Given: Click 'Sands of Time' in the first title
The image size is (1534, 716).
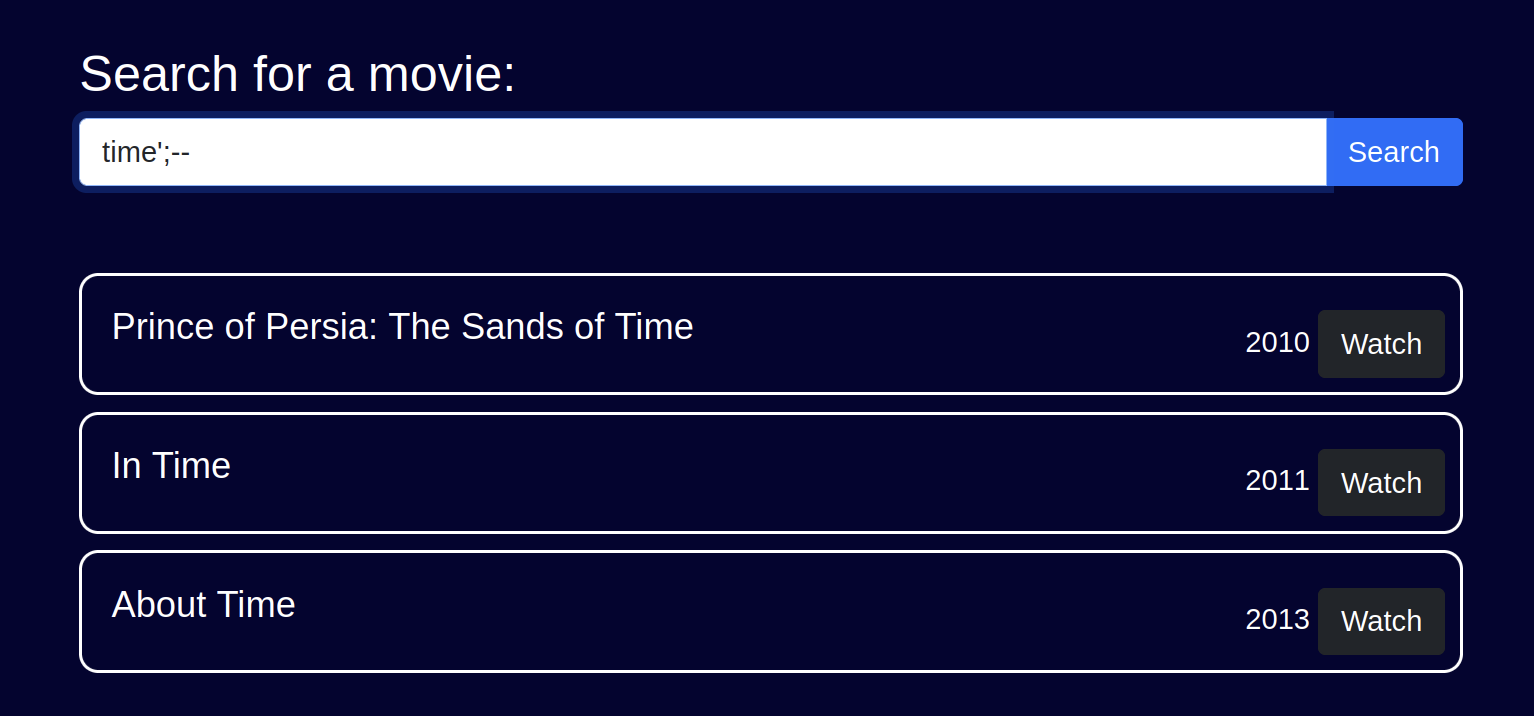Looking at the screenshot, I should coord(578,327).
